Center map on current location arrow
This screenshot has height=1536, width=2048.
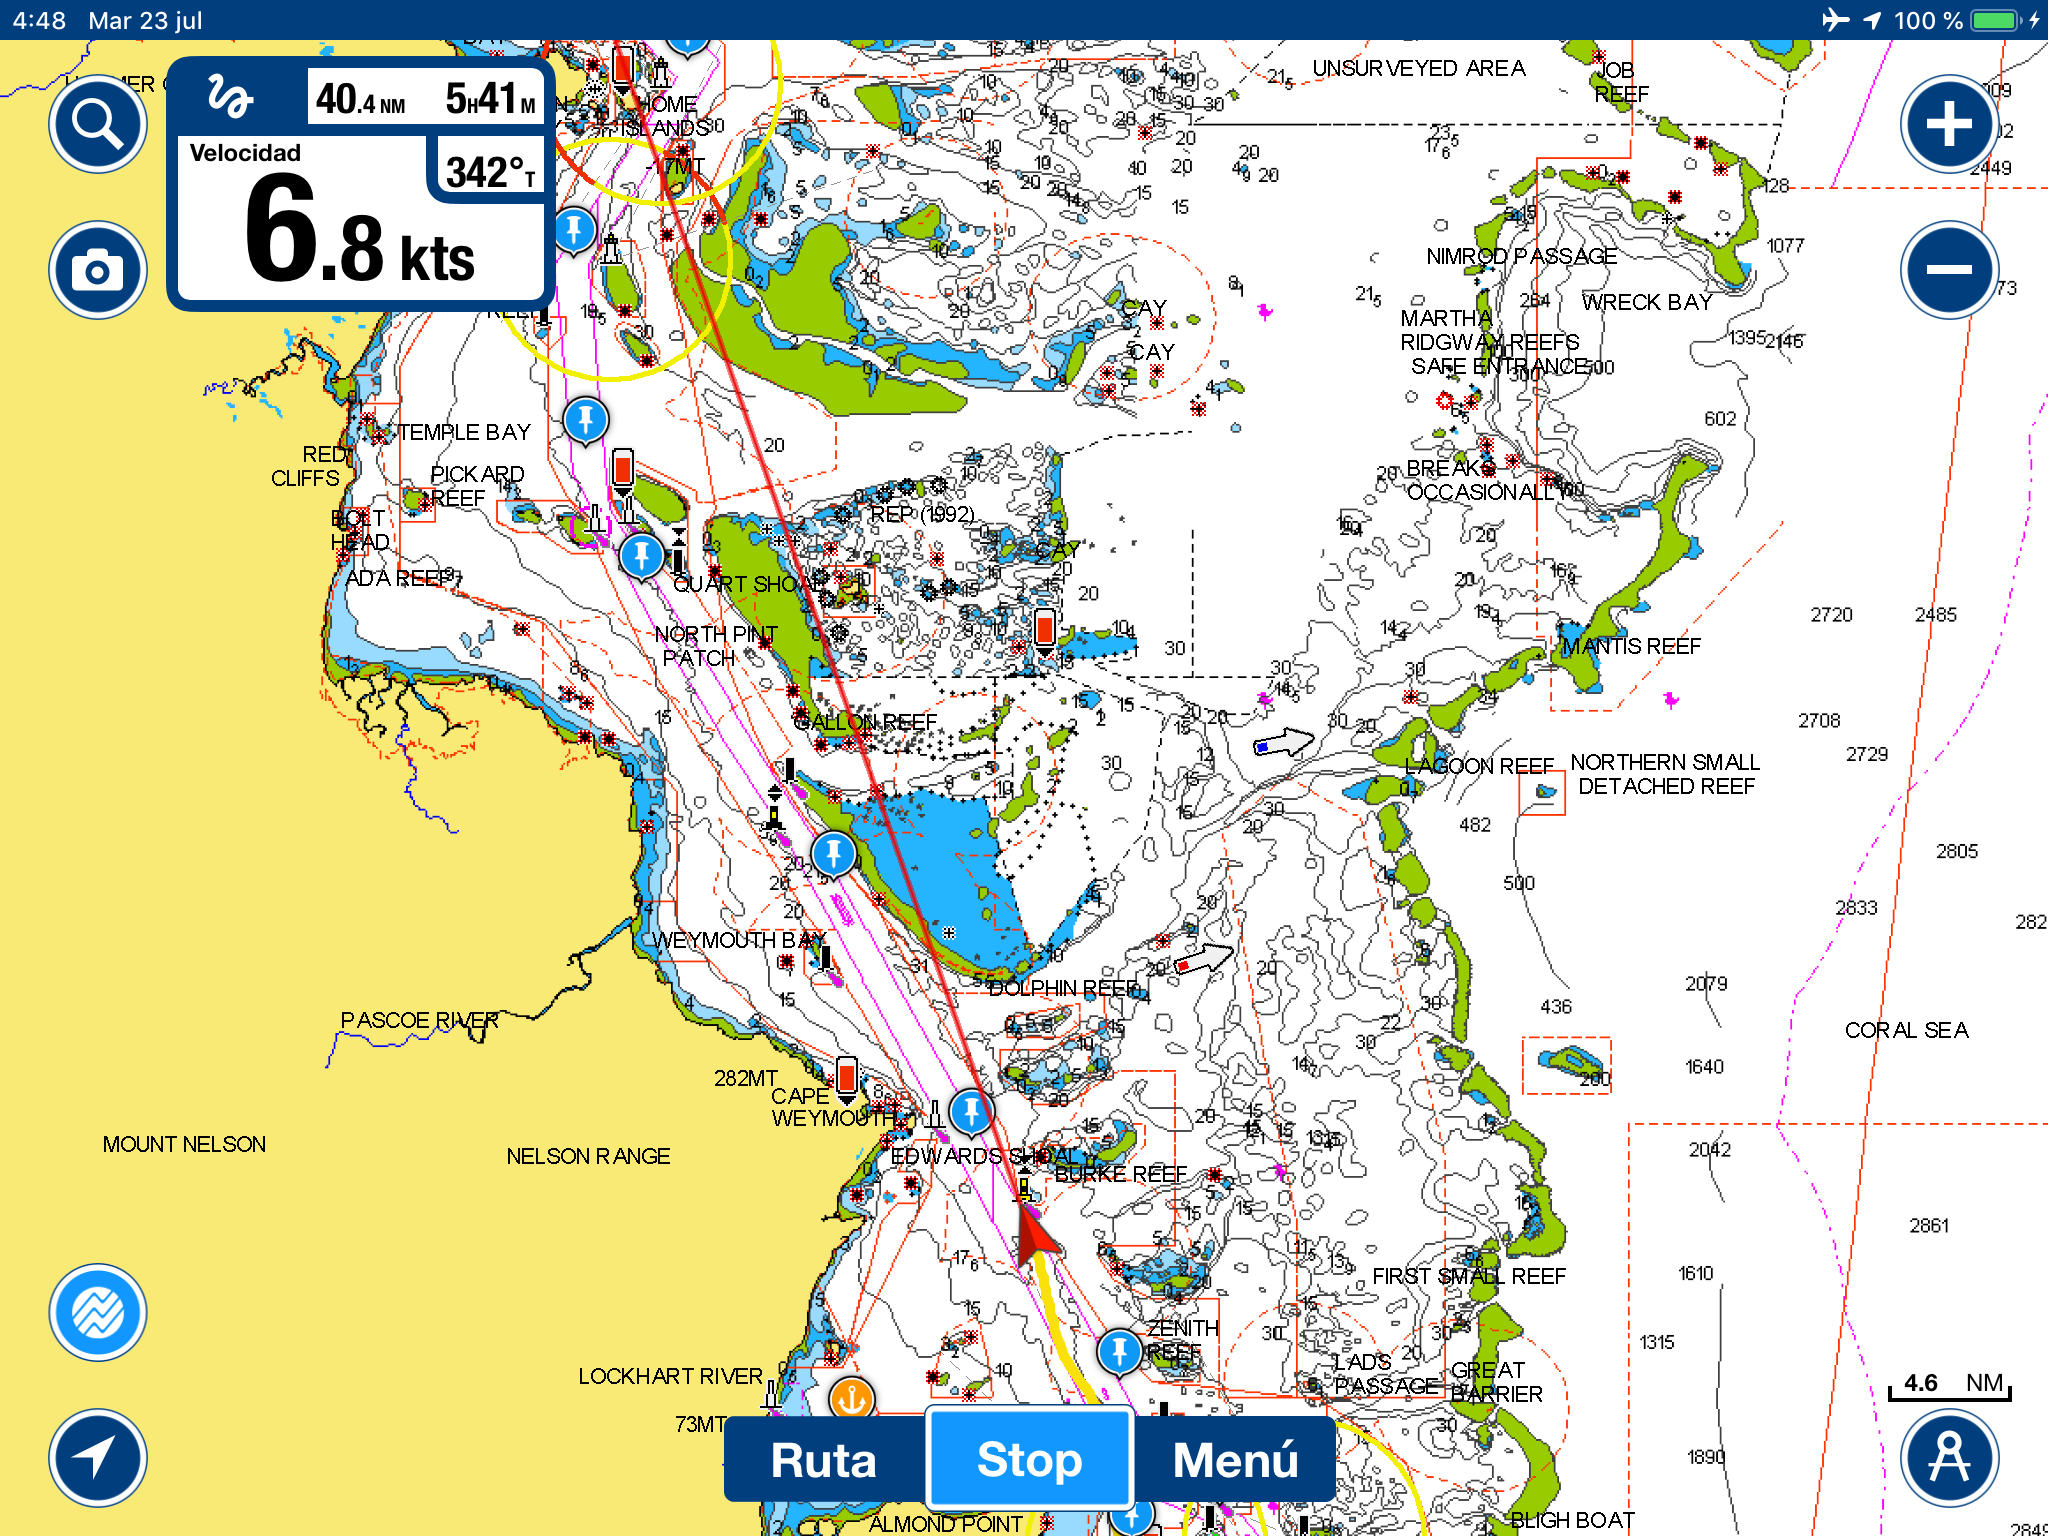pos(98,1458)
